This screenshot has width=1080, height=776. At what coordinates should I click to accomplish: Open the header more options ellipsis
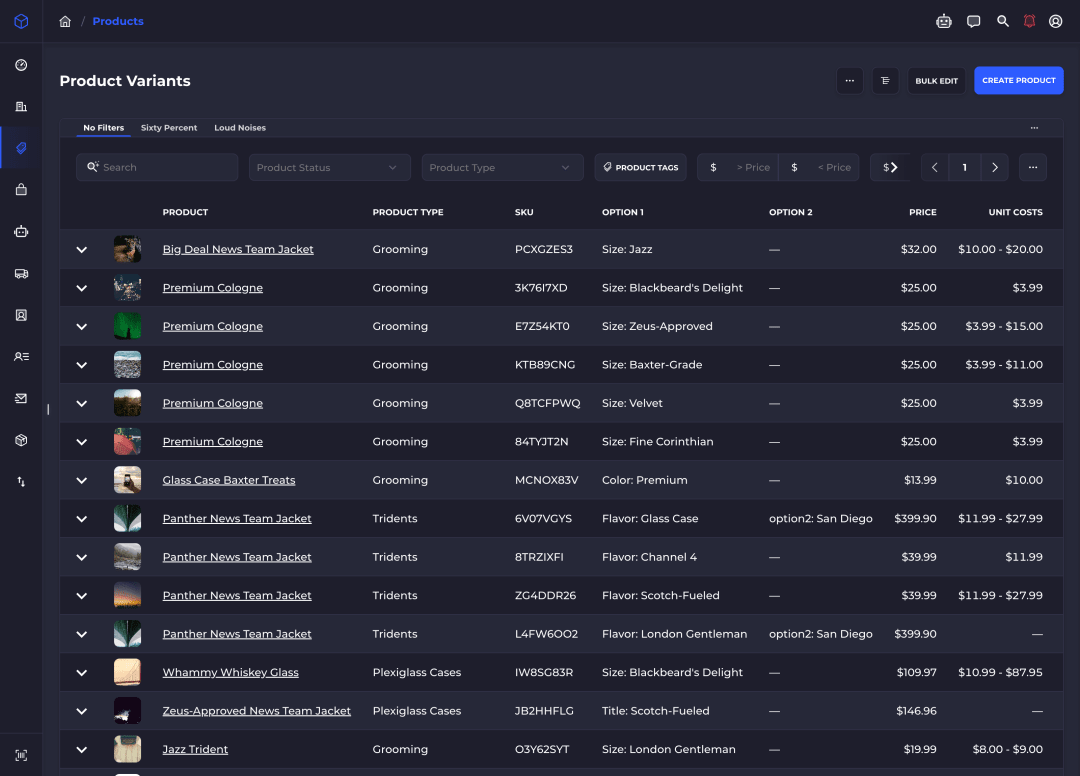coord(849,81)
